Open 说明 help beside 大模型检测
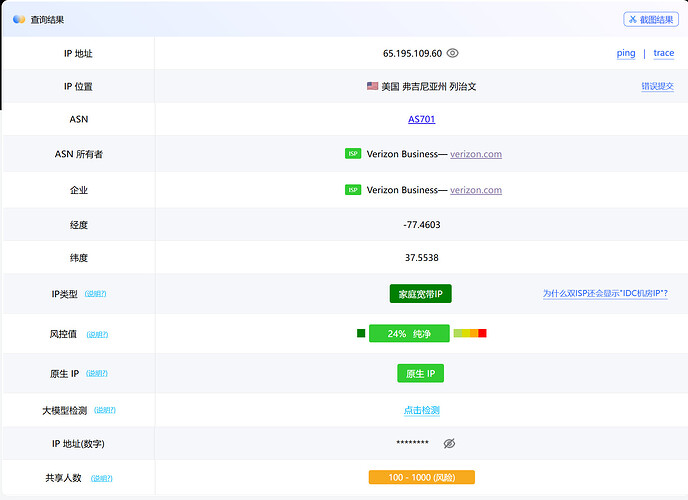The height and width of the screenshot is (500, 688). point(104,410)
